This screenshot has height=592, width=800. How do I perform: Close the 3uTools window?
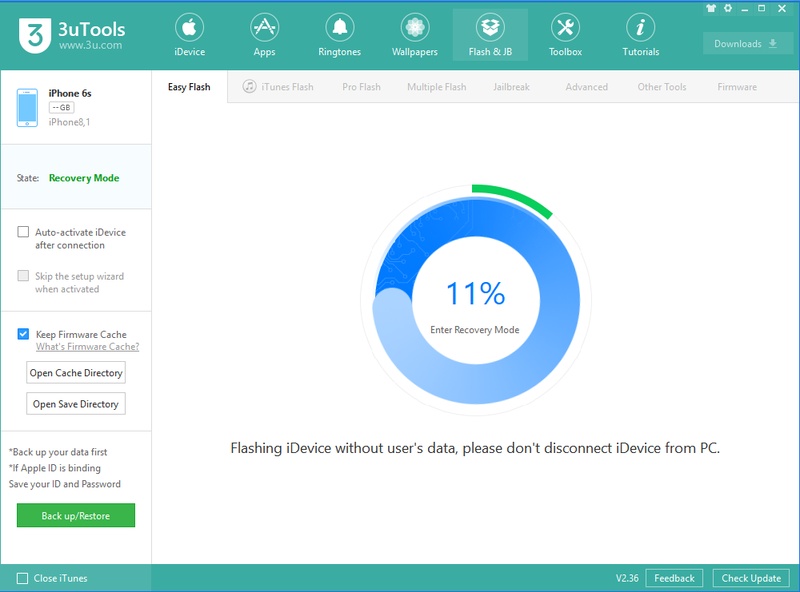click(782, 8)
